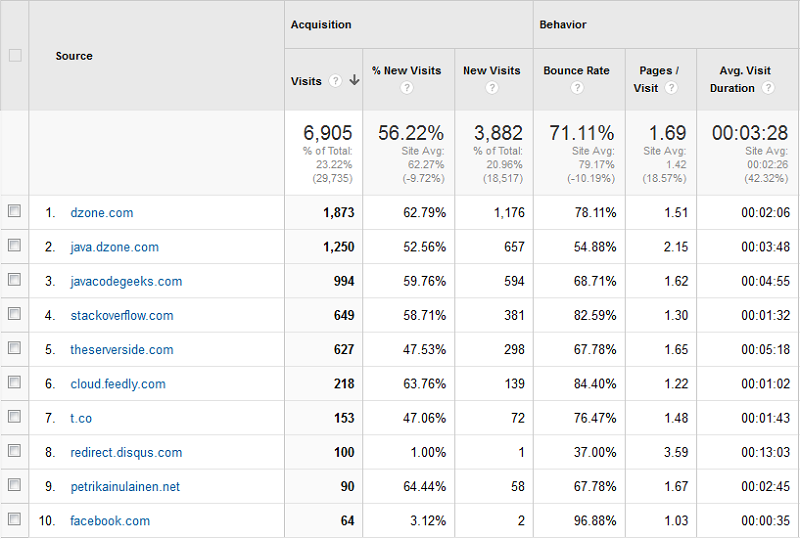
Task: Check the javacodegeeks.com row checkbox
Action: tap(14, 279)
